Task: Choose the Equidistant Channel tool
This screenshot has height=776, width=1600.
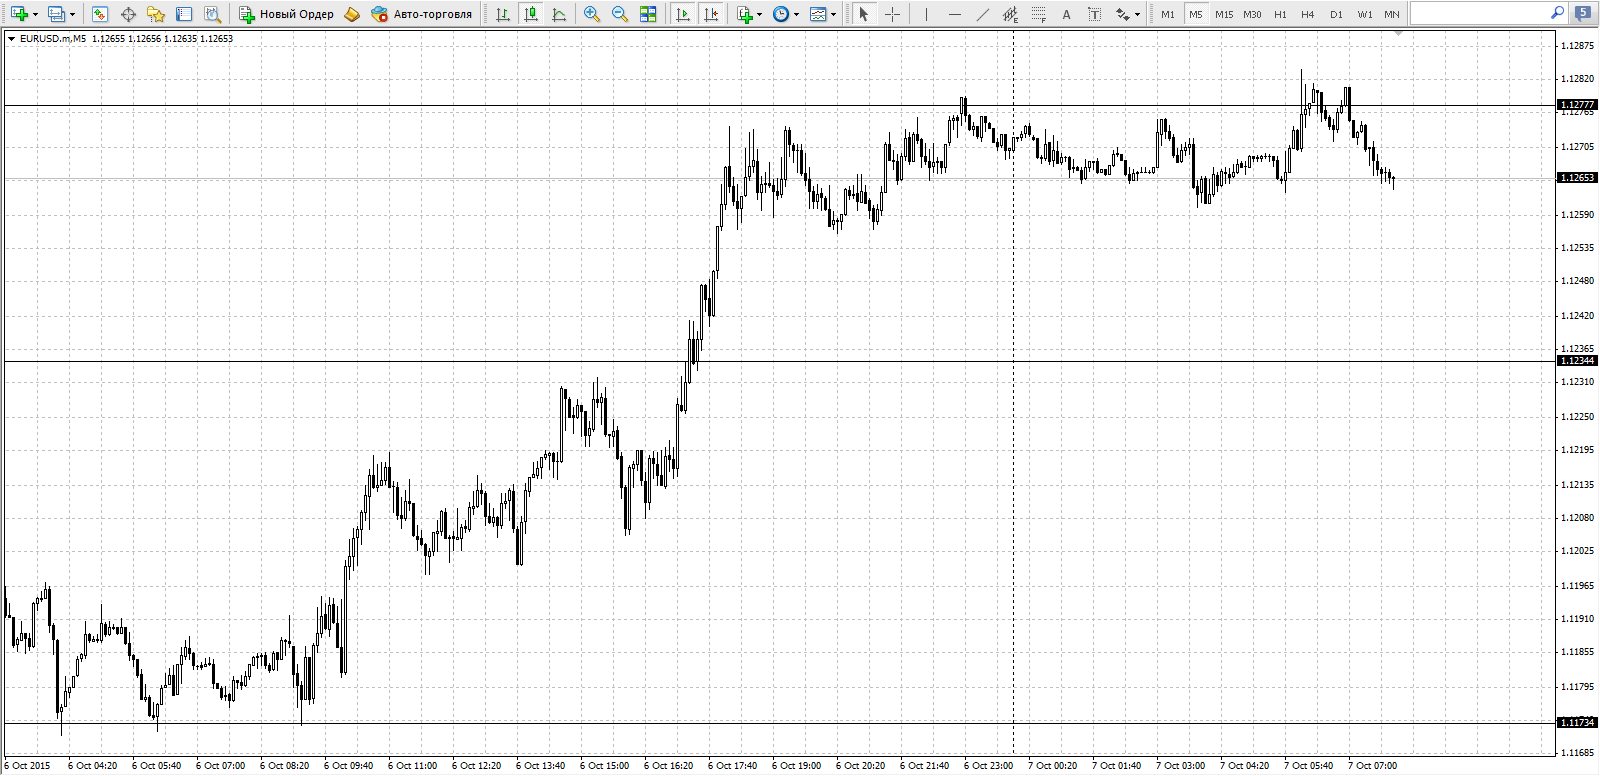Action: [x=1011, y=14]
